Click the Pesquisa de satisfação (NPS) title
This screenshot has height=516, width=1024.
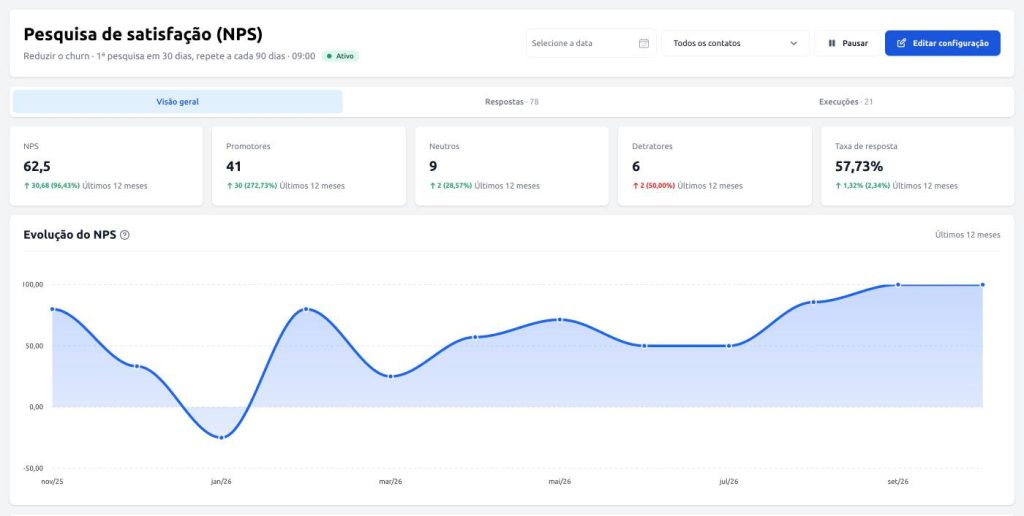143,35
